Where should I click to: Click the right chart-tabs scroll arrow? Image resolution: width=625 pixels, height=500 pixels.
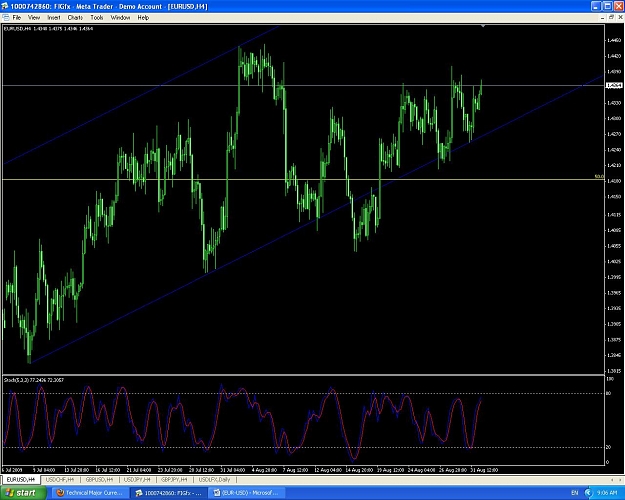(619, 479)
